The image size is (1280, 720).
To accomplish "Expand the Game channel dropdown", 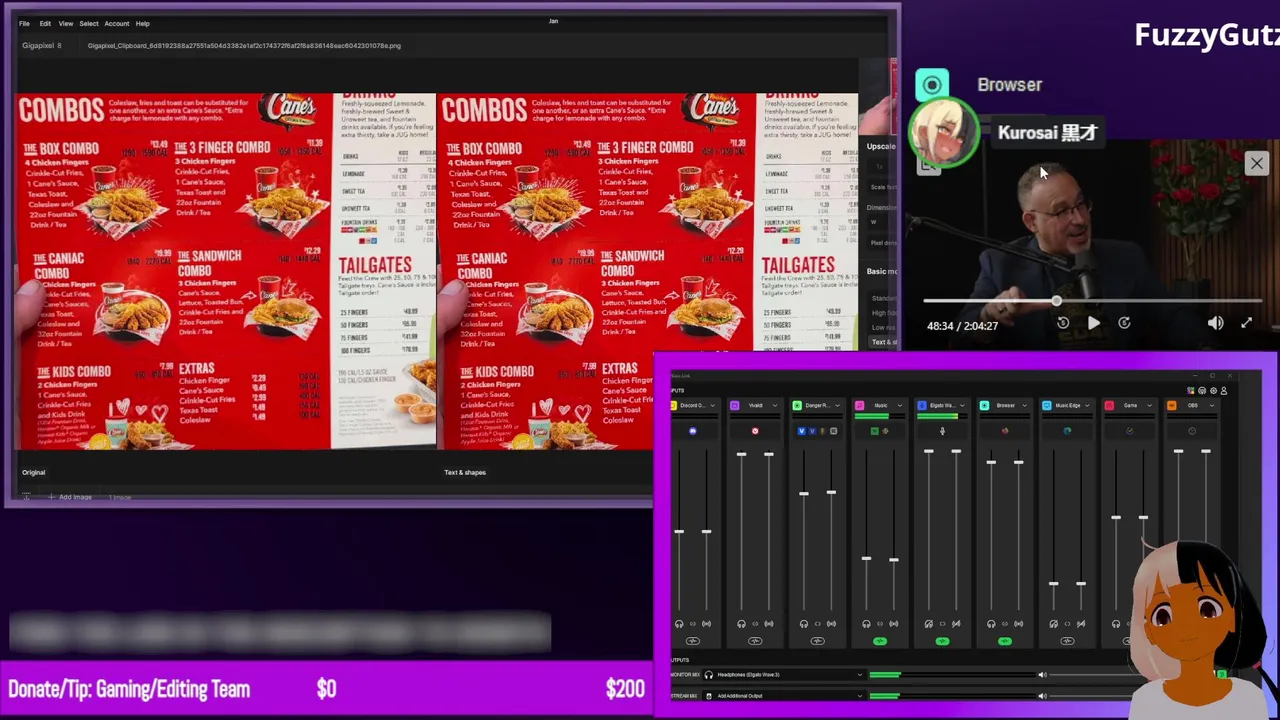I will [x=1148, y=406].
